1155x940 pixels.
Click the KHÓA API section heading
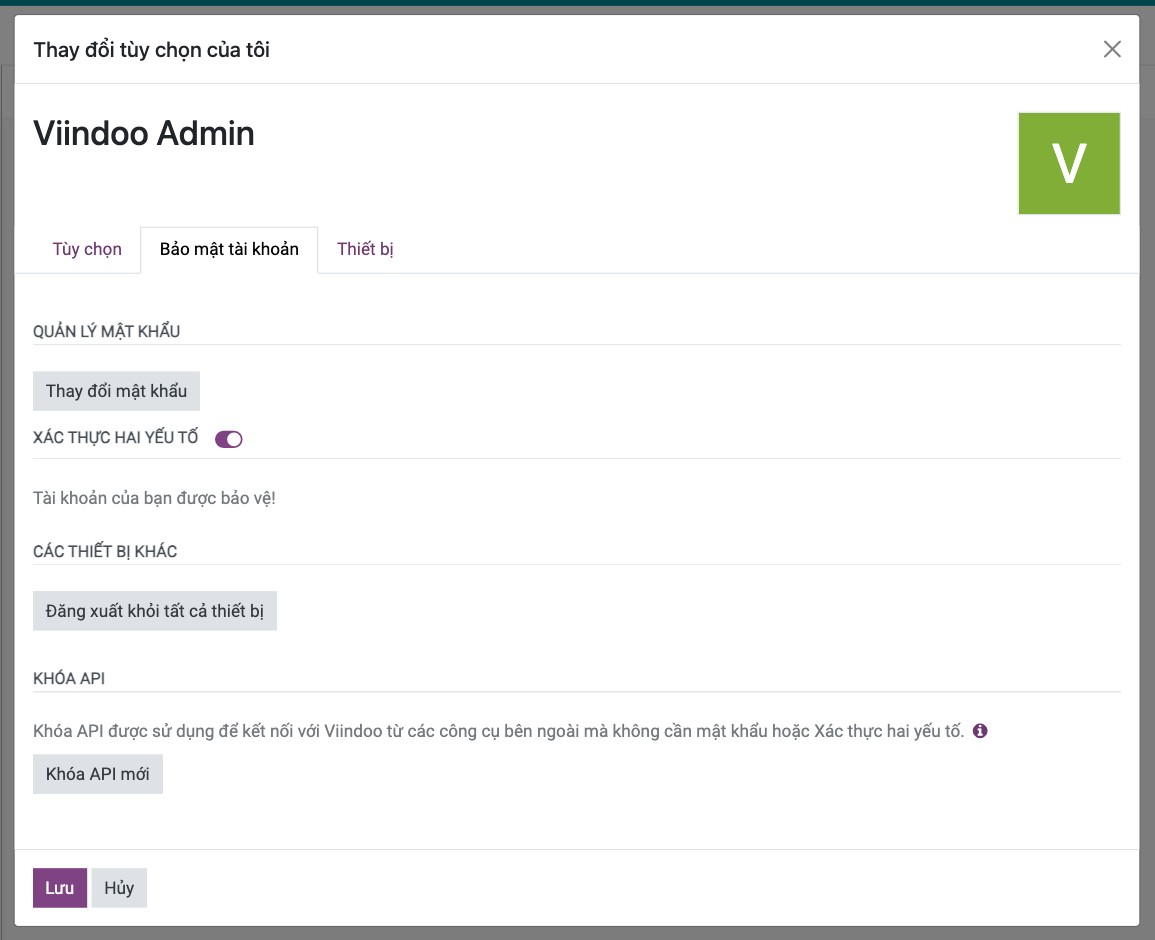pyautogui.click(x=69, y=678)
